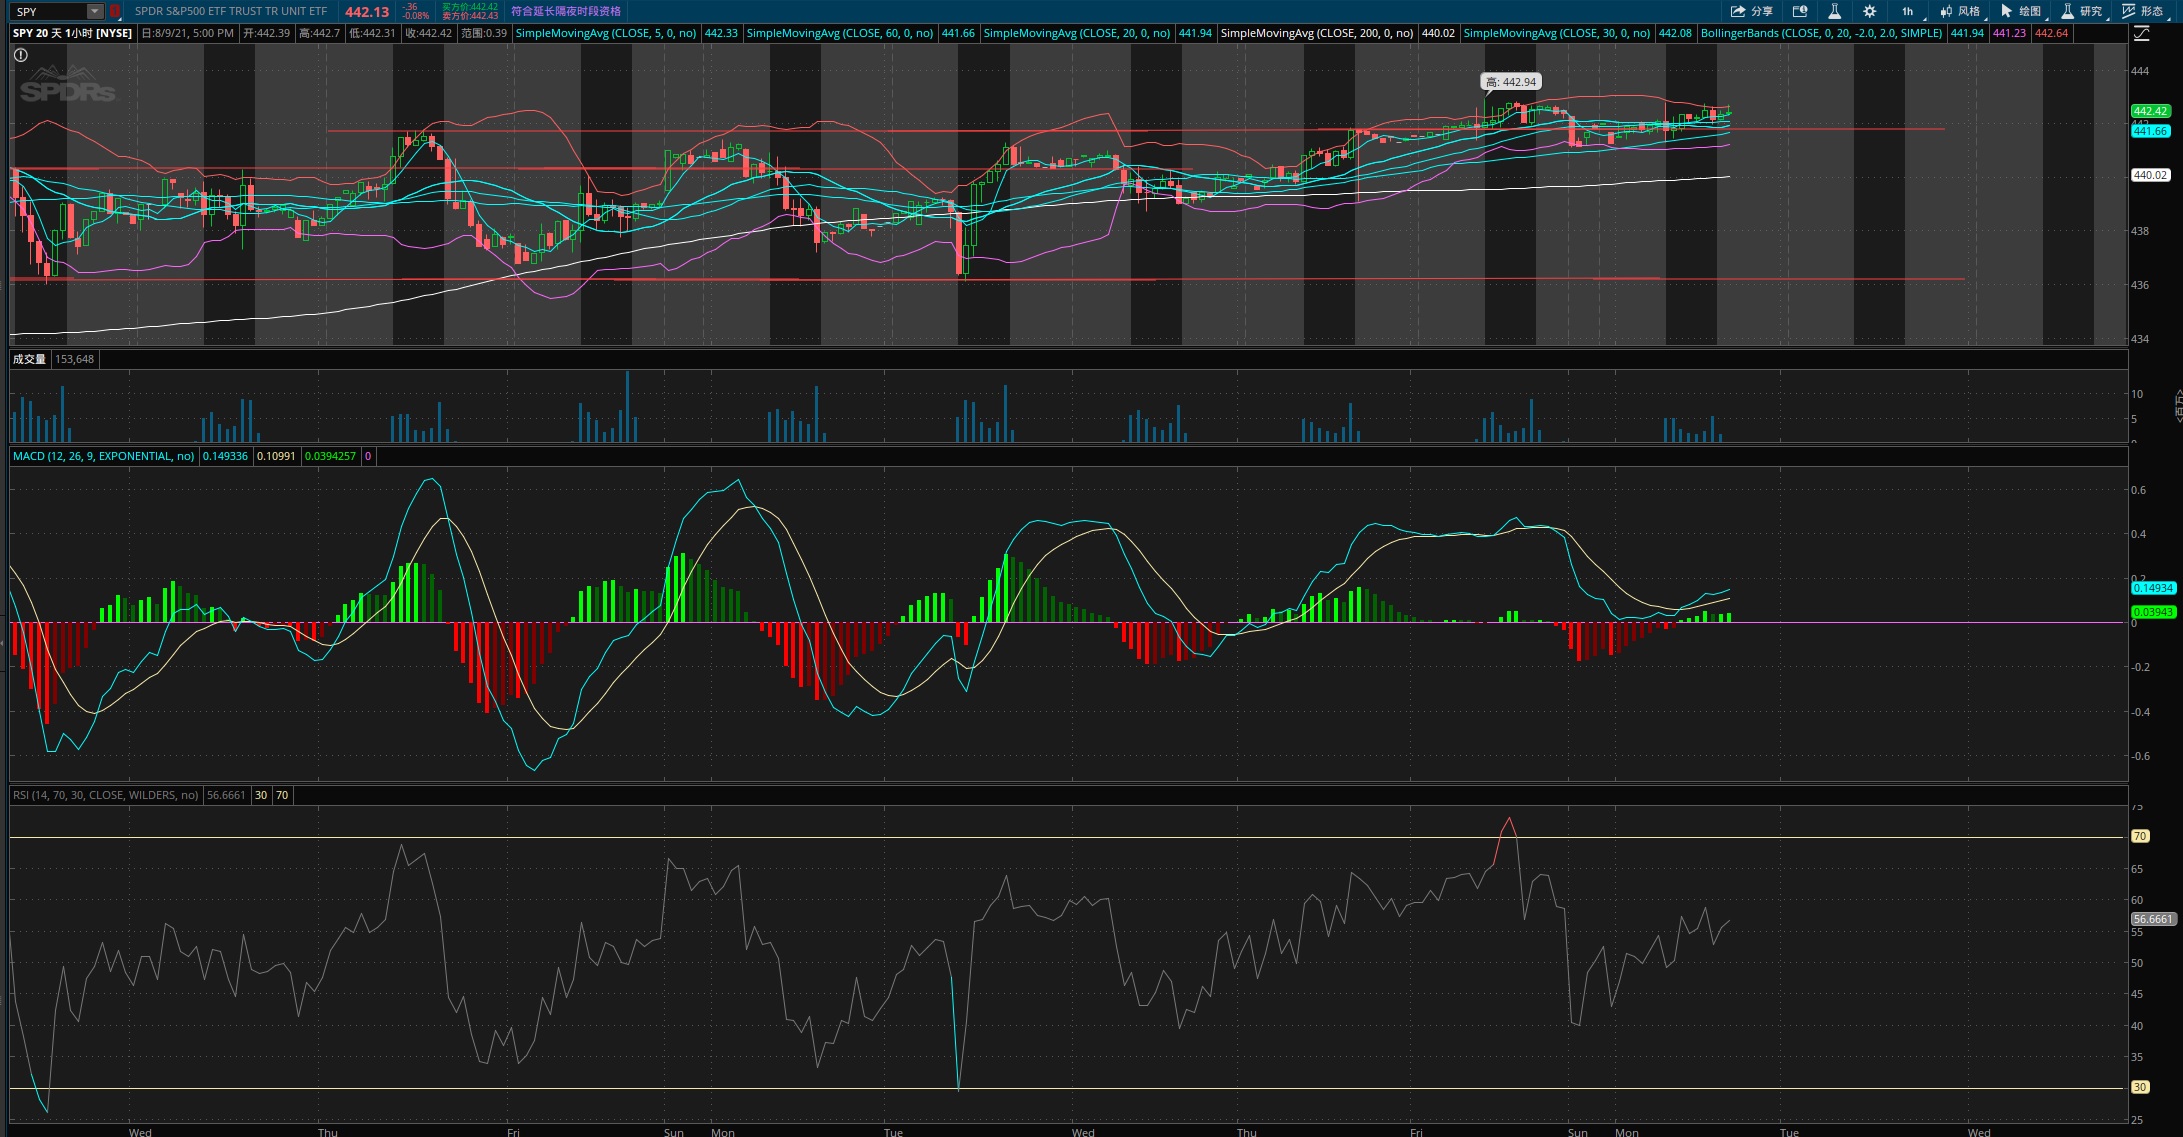
Task: Click the 范围:0.39 range readout
Action: click(x=484, y=33)
